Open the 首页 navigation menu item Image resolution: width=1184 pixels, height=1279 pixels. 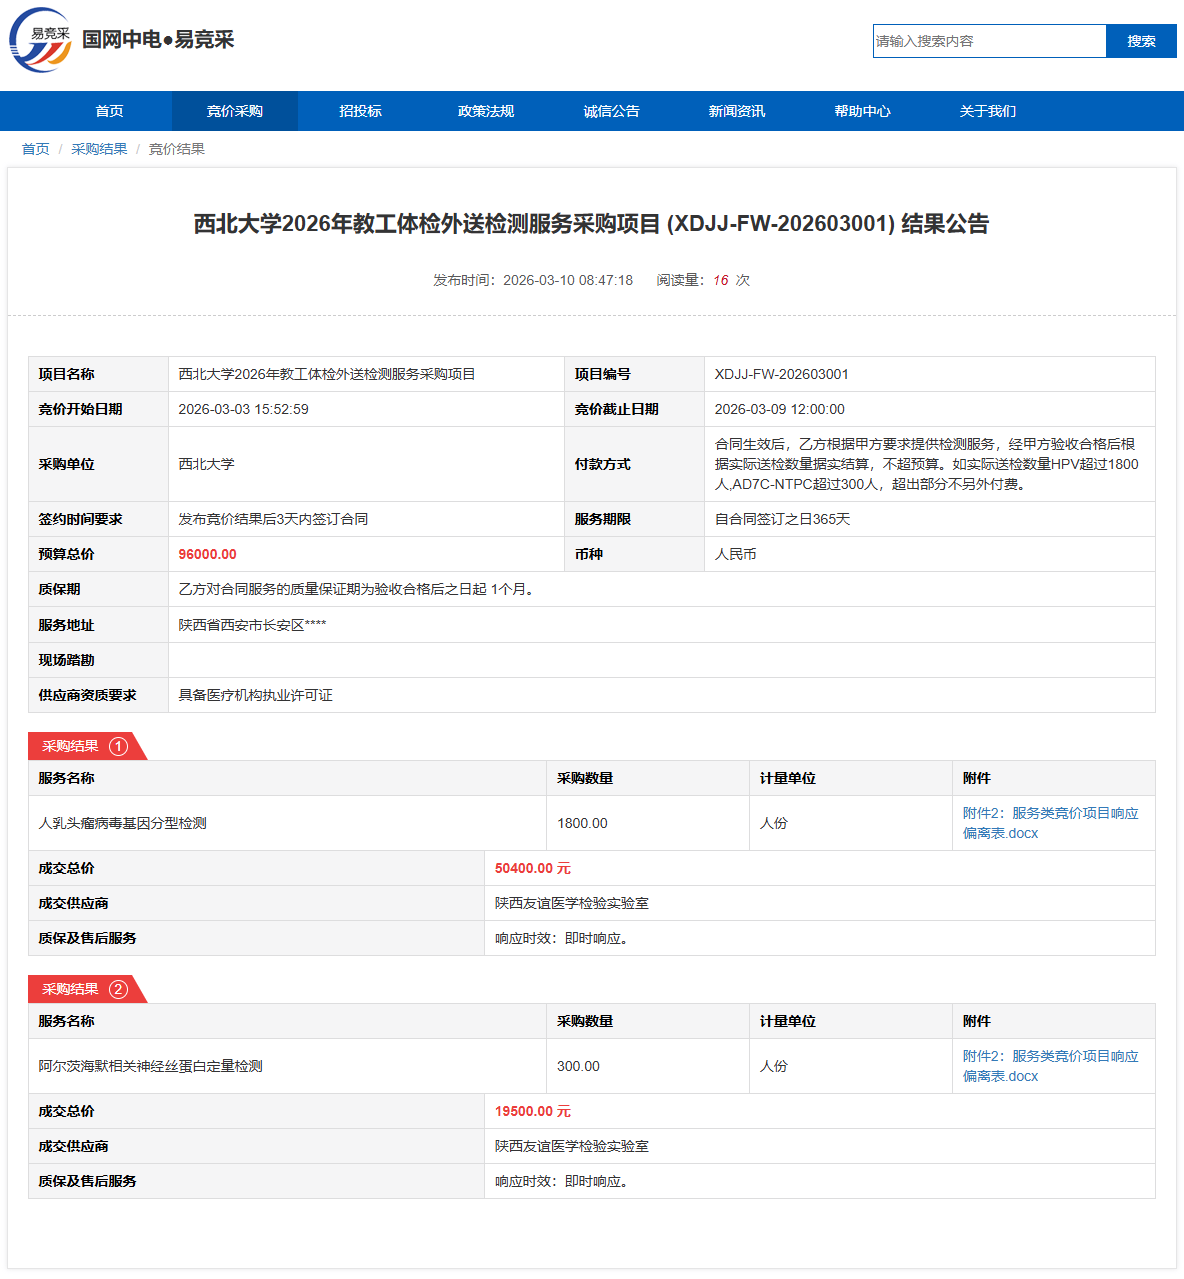click(109, 111)
